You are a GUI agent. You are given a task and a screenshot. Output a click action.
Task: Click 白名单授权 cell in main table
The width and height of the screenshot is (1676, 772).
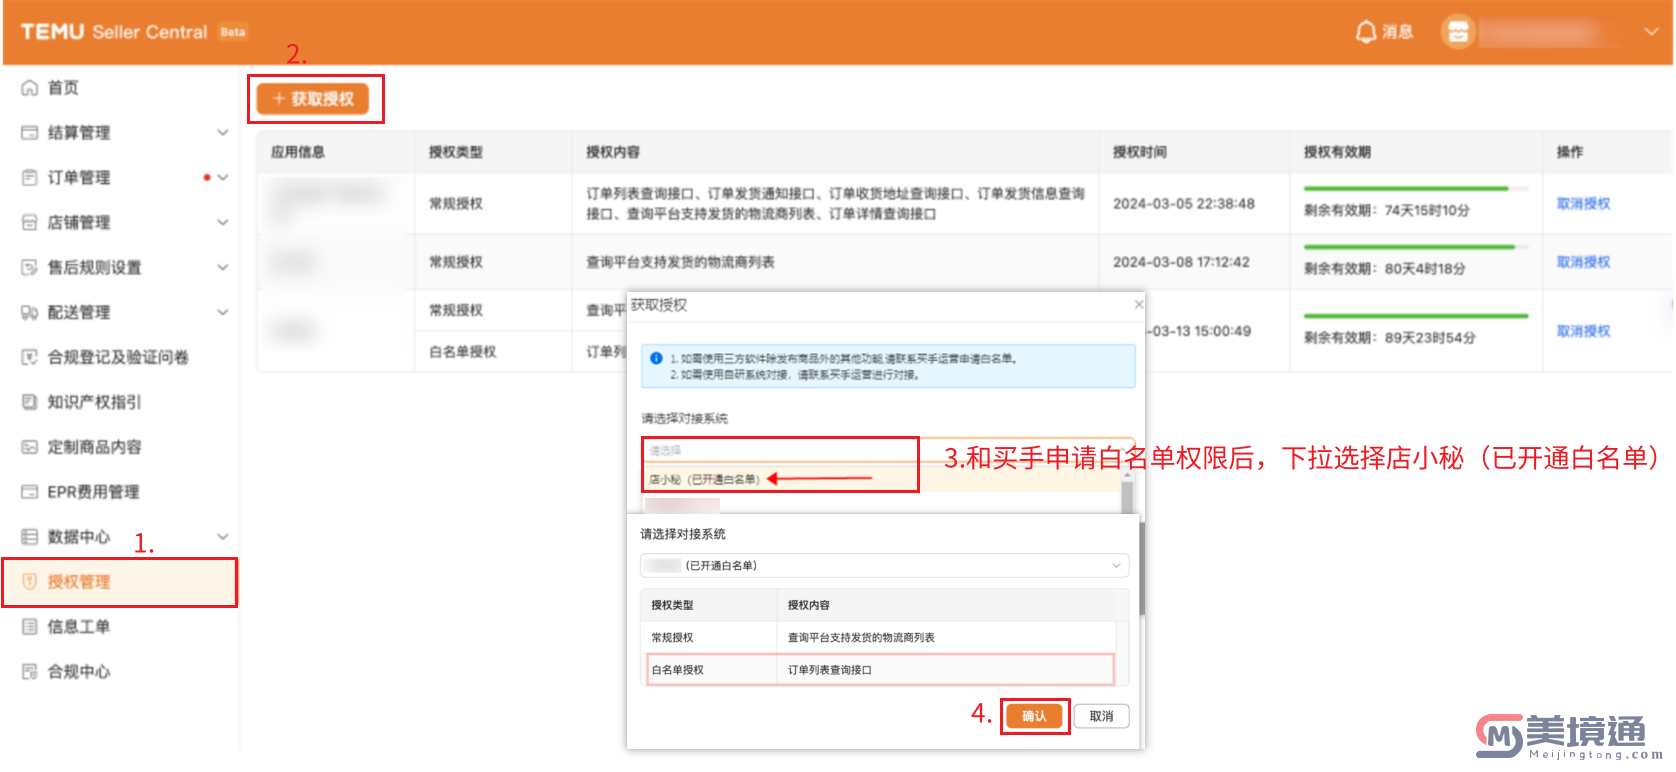pyautogui.click(x=463, y=352)
